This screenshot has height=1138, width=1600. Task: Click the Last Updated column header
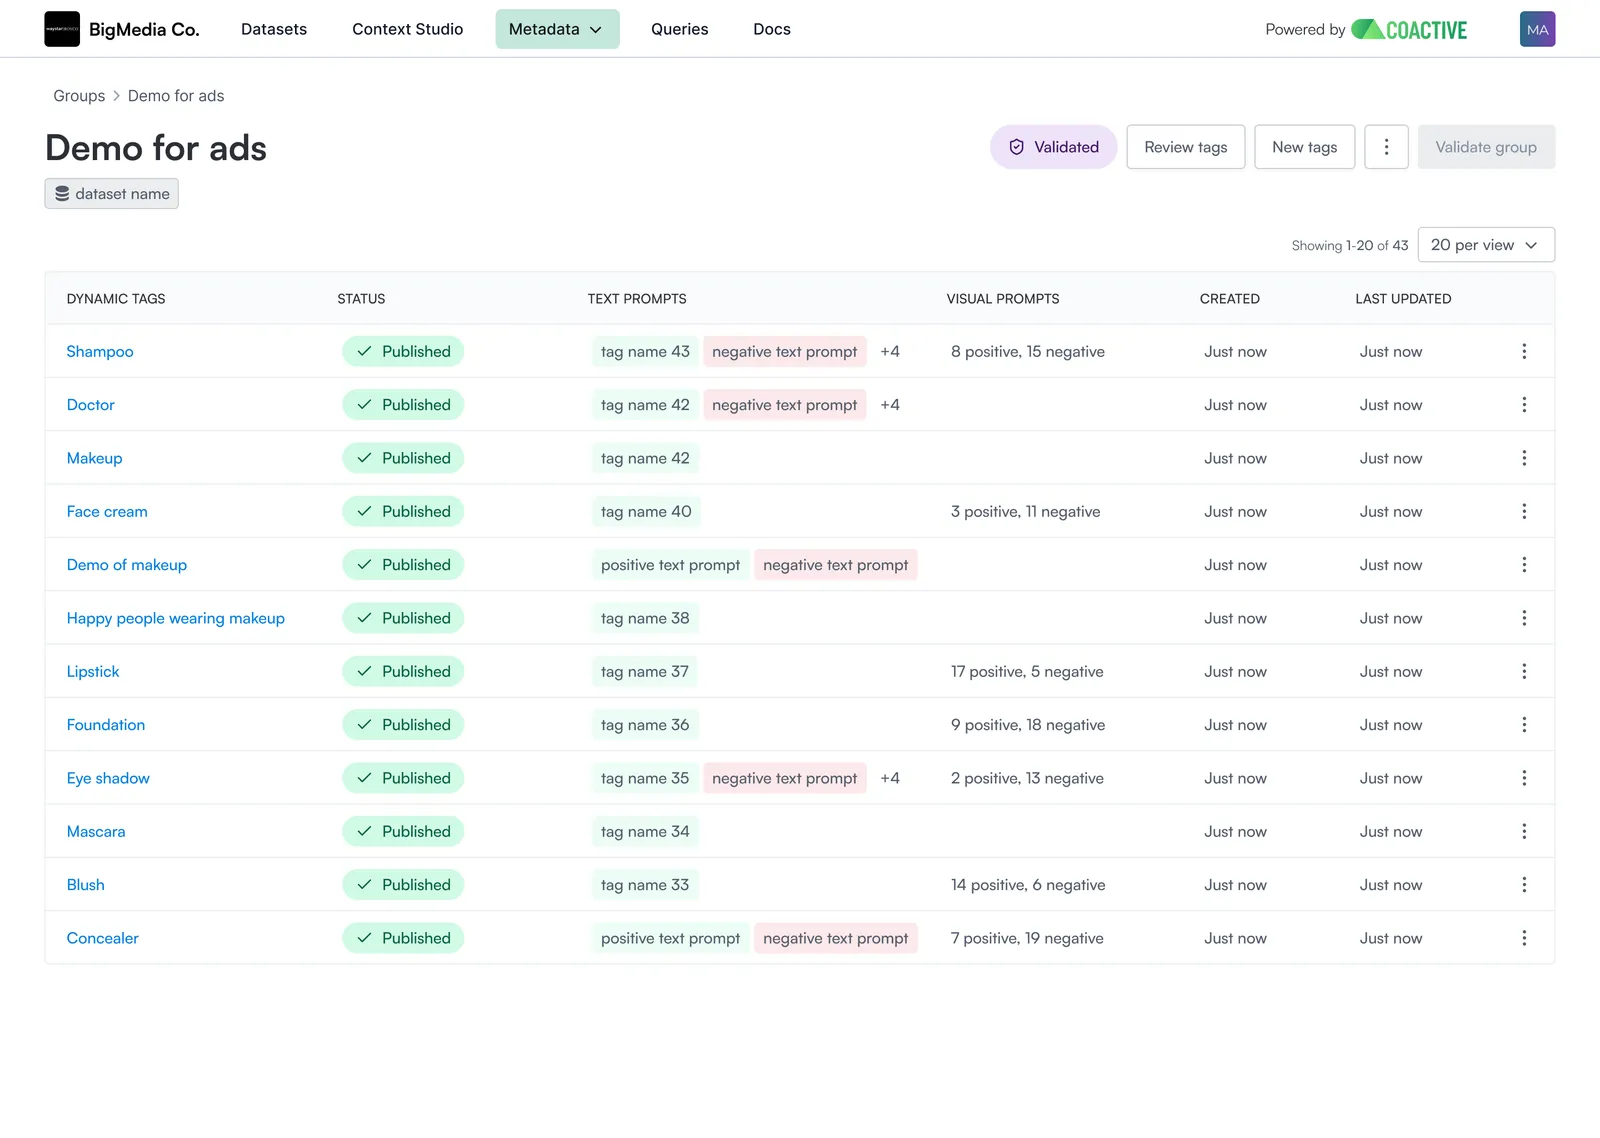tap(1403, 299)
